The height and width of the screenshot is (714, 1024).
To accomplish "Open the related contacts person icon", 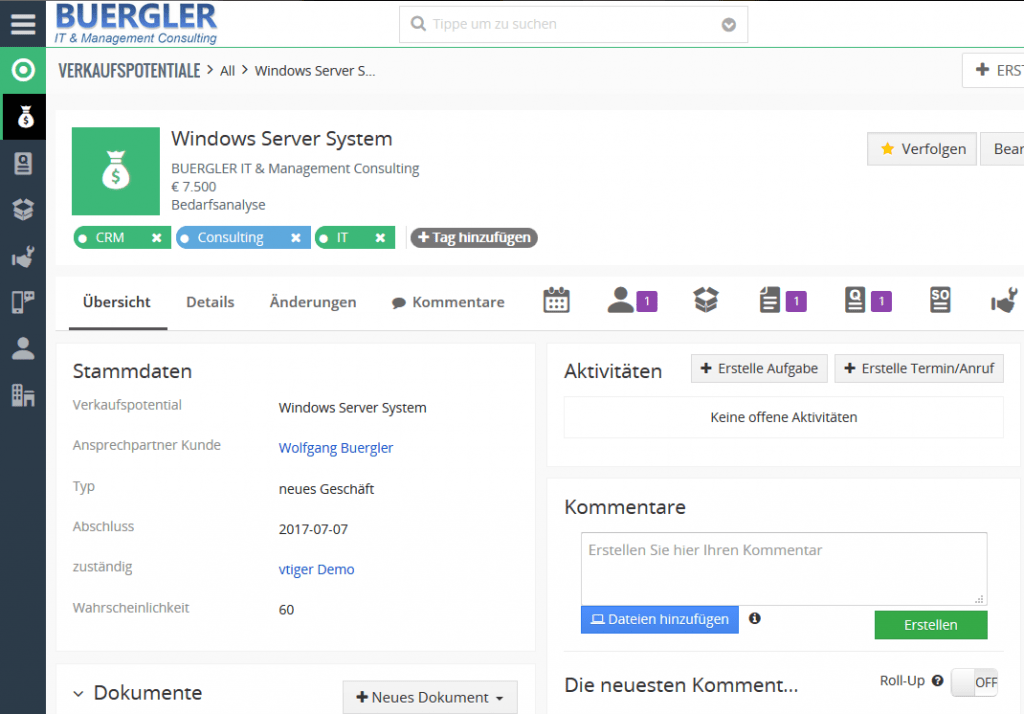I will pos(621,300).
